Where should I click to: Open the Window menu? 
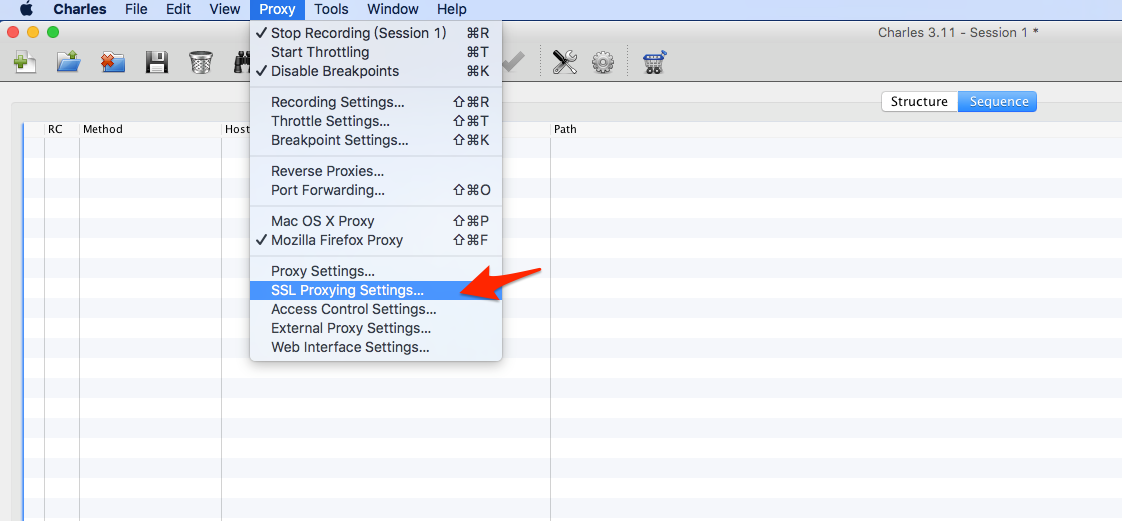393,9
